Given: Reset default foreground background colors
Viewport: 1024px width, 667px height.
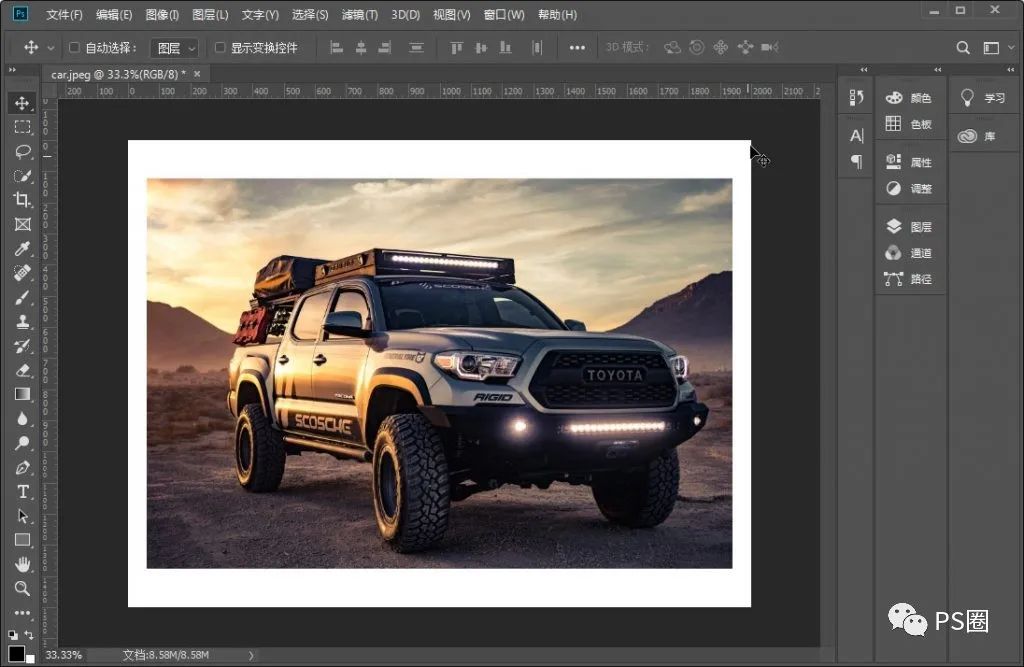Looking at the screenshot, I should tap(13, 634).
